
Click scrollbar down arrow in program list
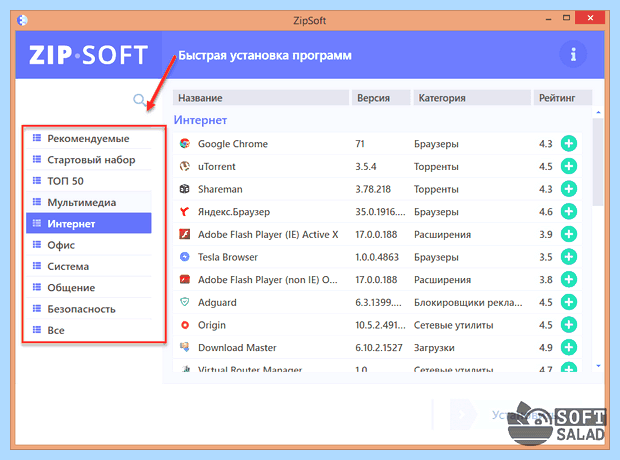tap(598, 366)
